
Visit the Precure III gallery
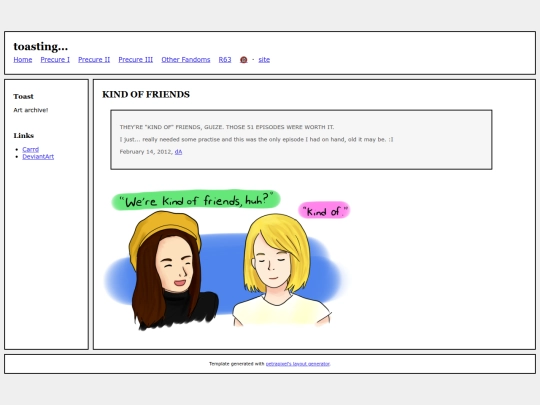(x=136, y=60)
